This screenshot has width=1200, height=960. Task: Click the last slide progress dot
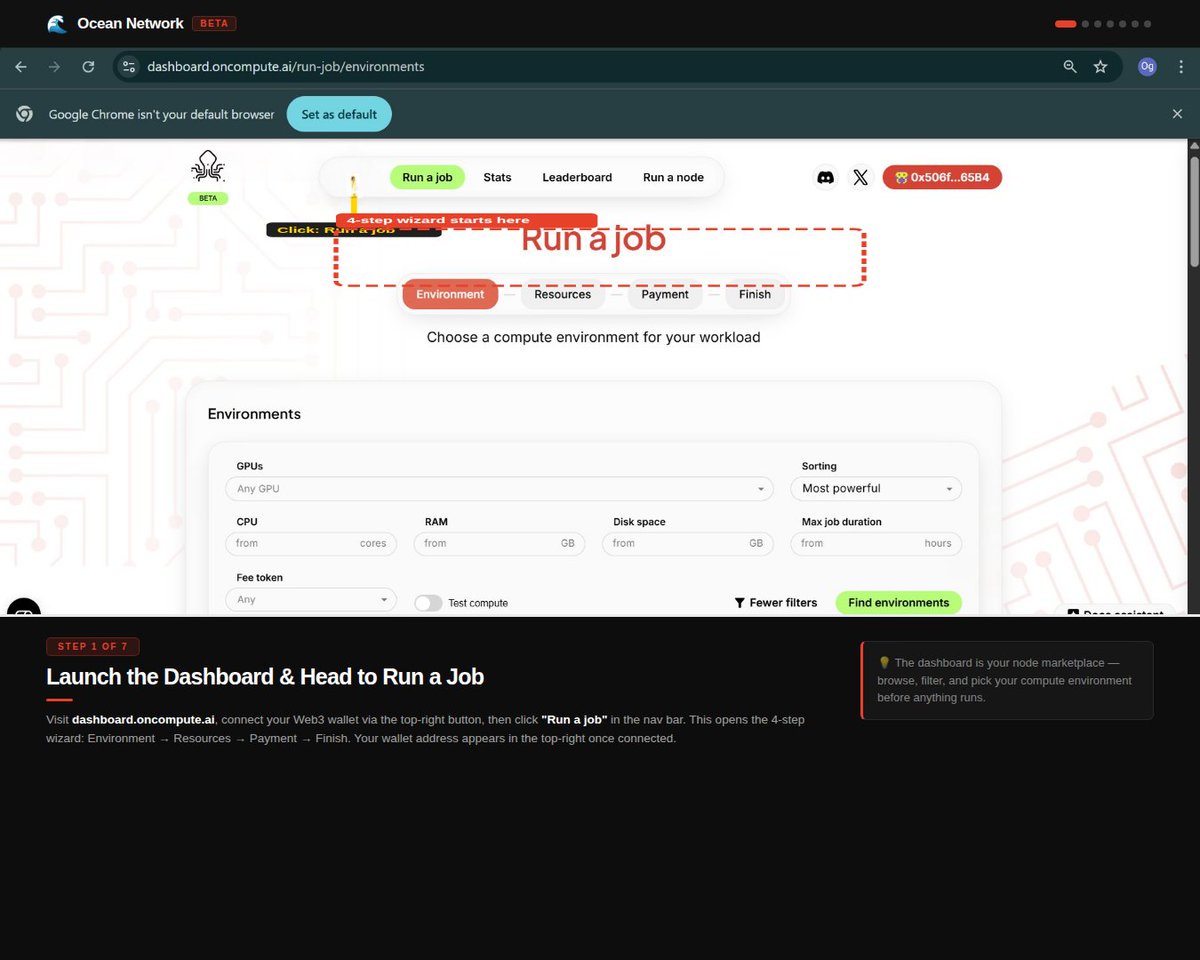click(1147, 24)
